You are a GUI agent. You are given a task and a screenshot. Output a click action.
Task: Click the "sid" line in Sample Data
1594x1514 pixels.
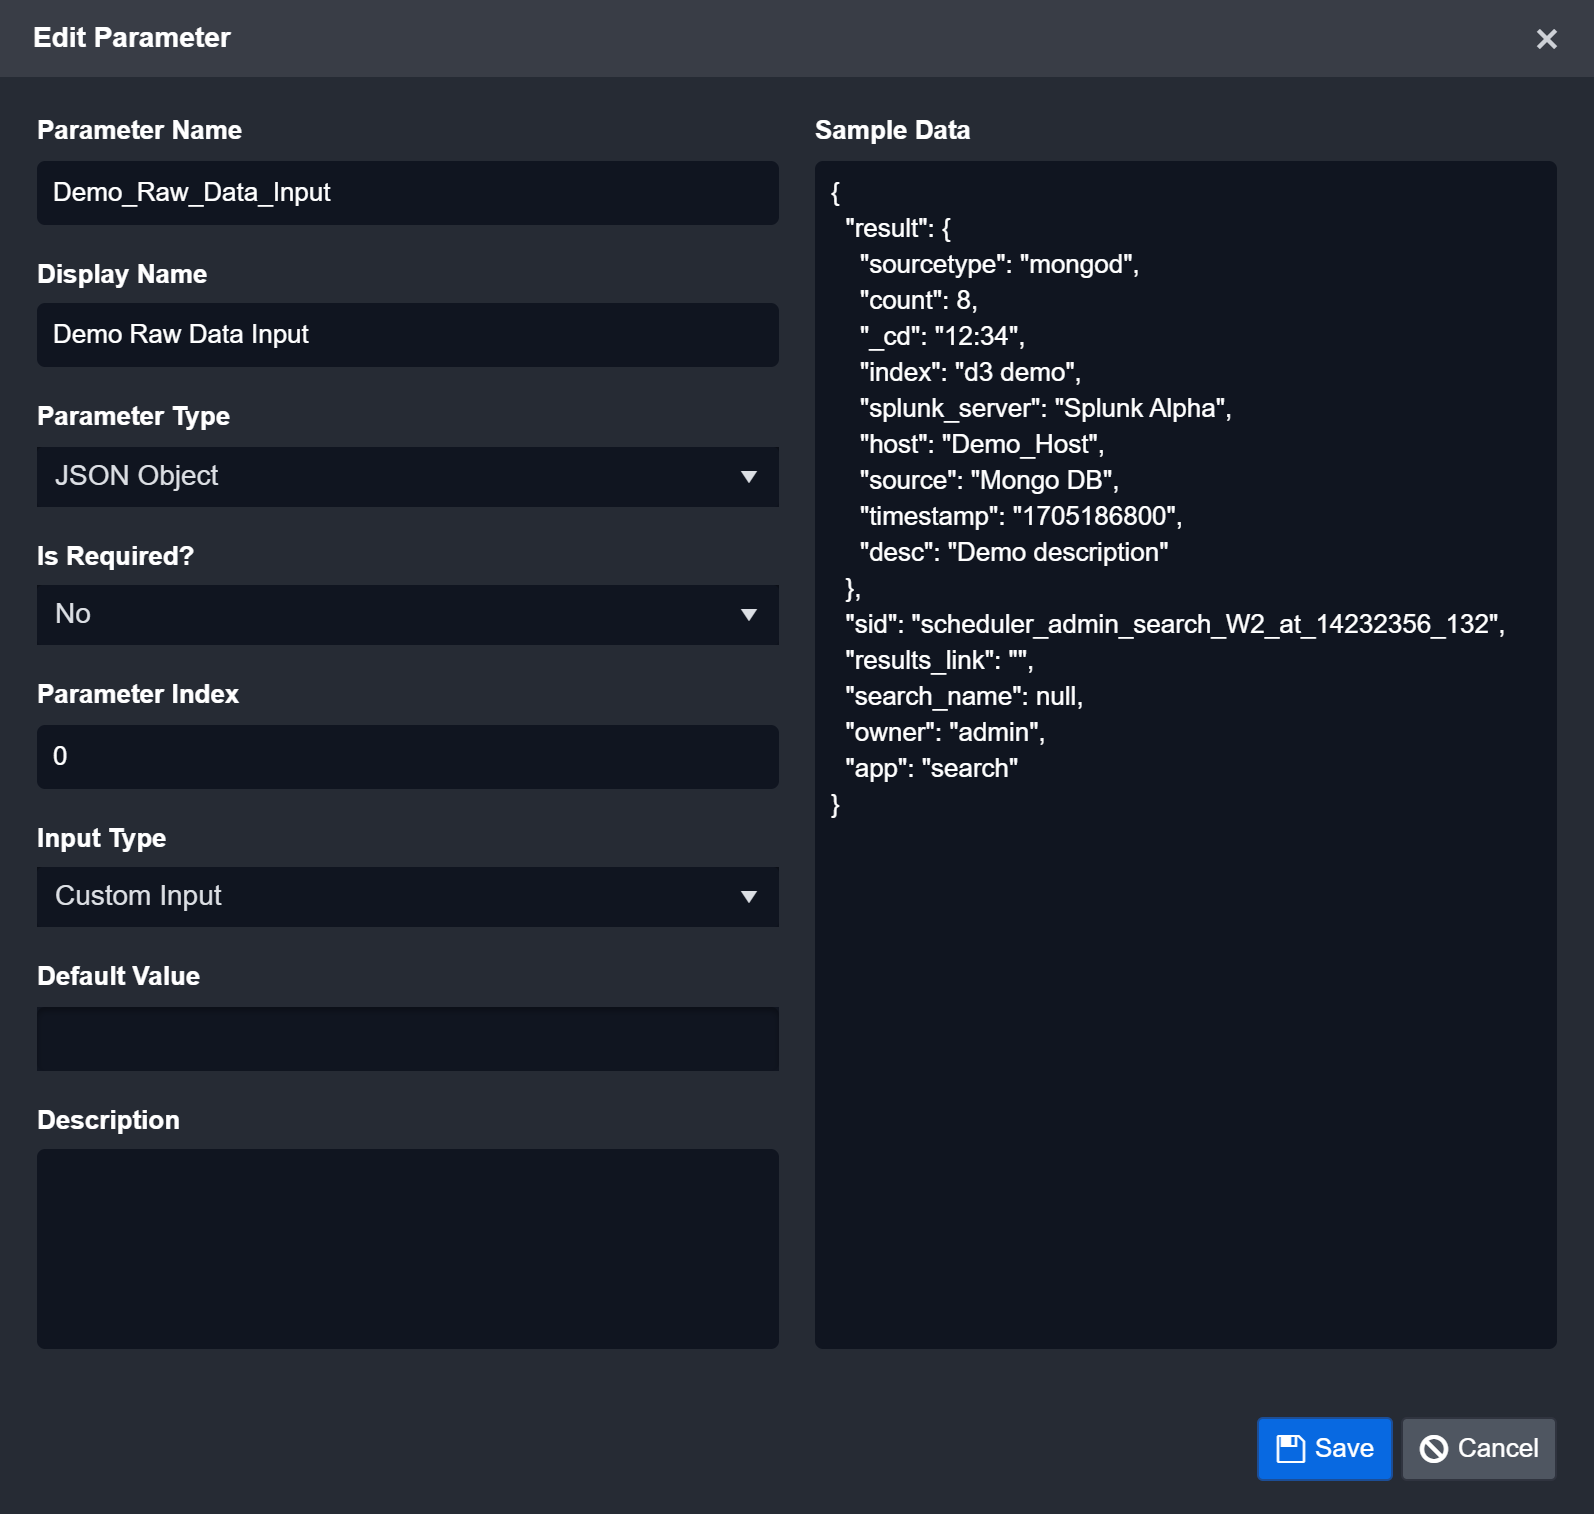(x=1174, y=625)
